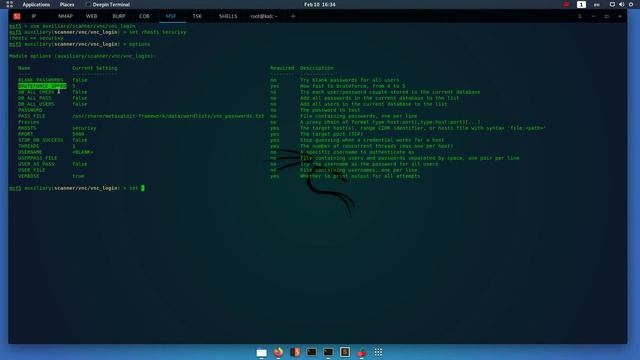Click the DB_ALL_PASS option name
The width and height of the screenshot is (640, 360).
(x=35, y=98)
